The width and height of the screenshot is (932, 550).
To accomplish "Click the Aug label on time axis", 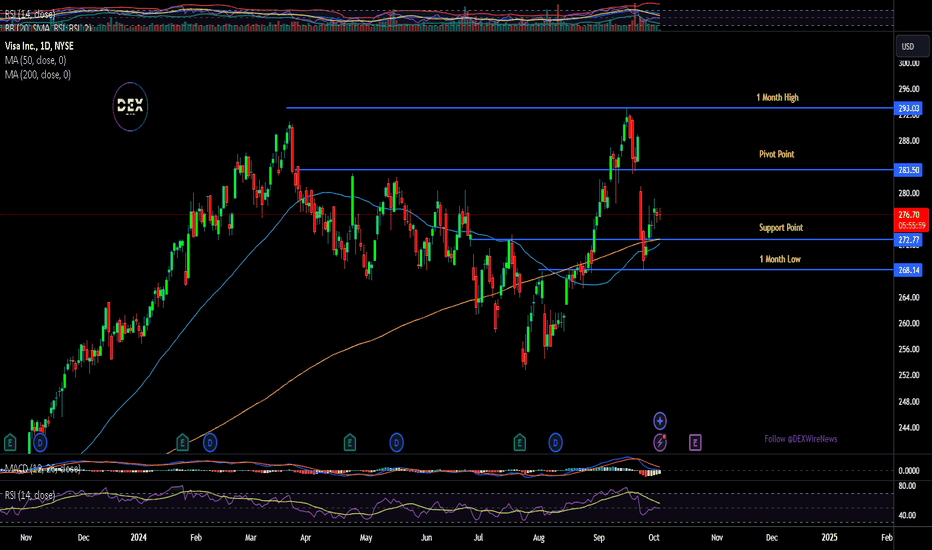I will 538,538.
